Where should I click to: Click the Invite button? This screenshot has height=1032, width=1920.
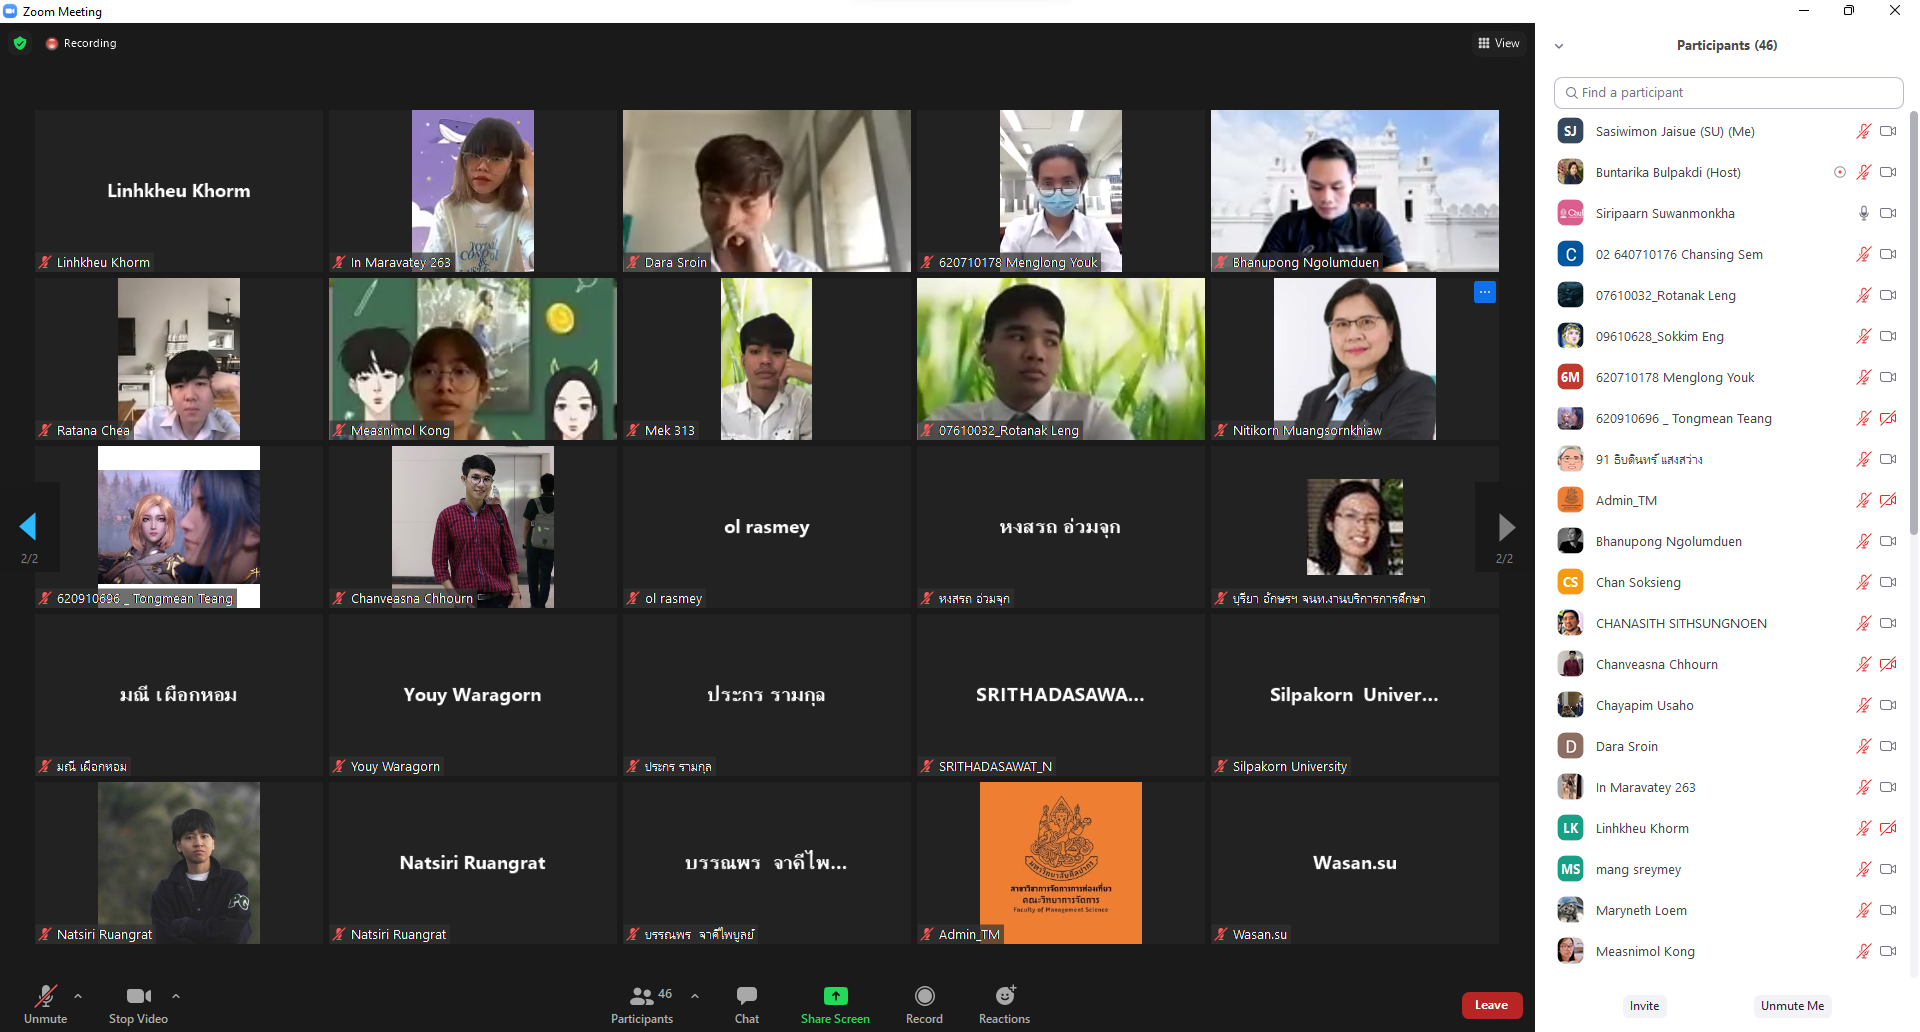point(1644,1006)
